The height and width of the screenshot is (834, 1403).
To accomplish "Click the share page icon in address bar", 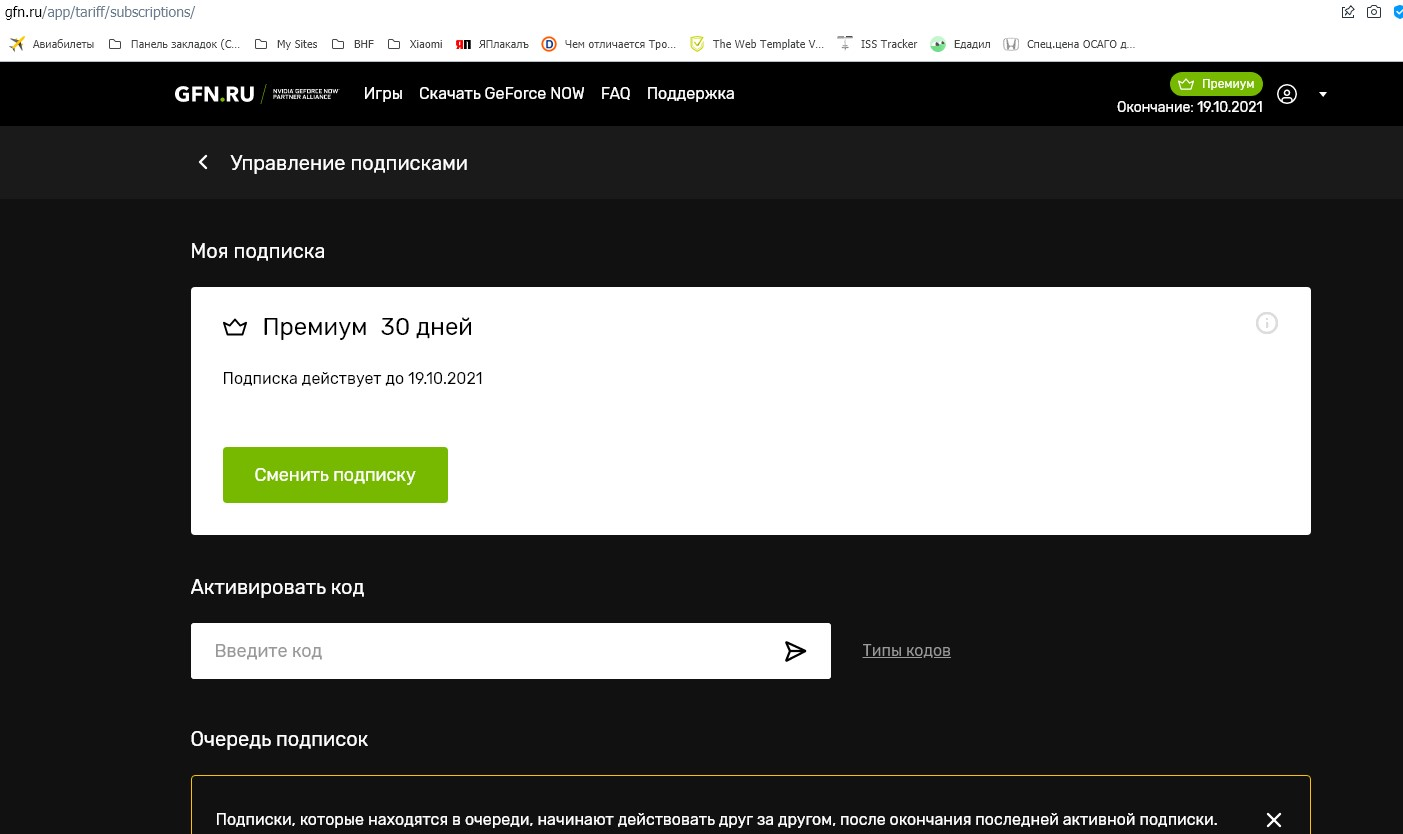I will point(1348,12).
